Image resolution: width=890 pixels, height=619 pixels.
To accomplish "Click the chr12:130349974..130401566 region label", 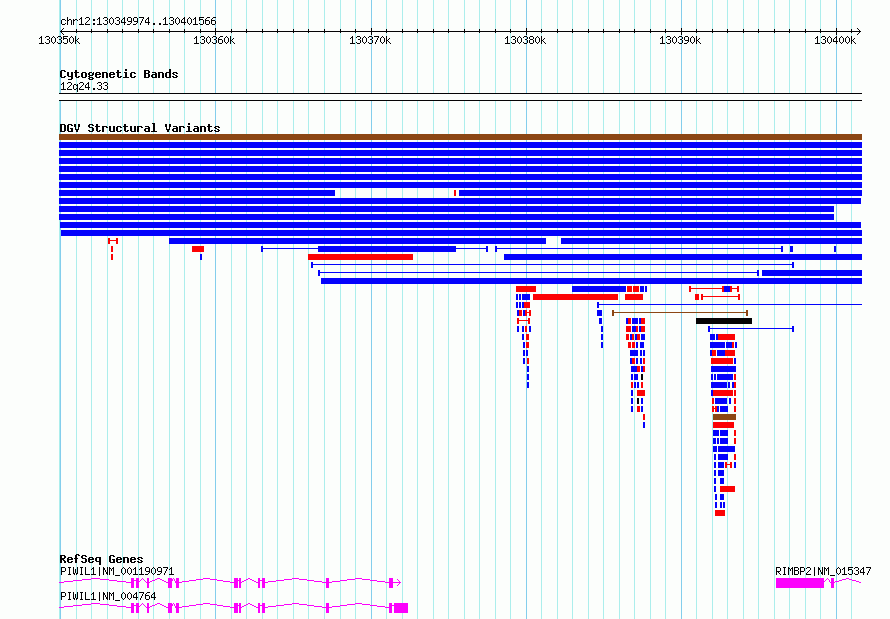I will pos(138,21).
